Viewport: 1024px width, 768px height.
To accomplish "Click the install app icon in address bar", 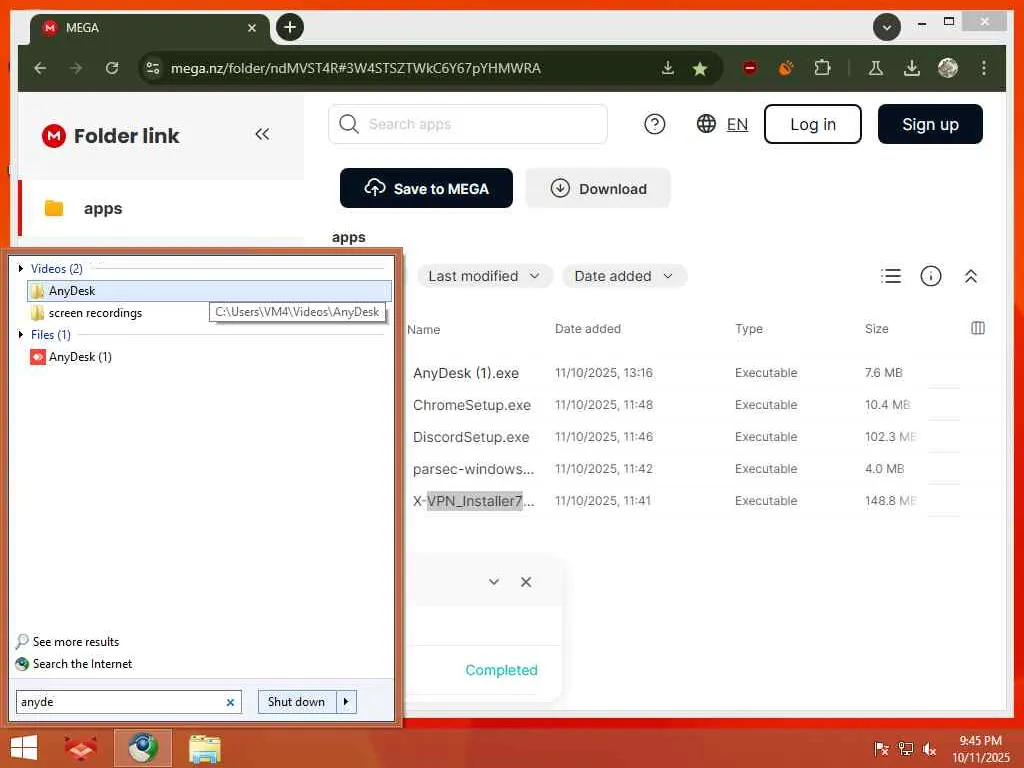I will coord(667,68).
